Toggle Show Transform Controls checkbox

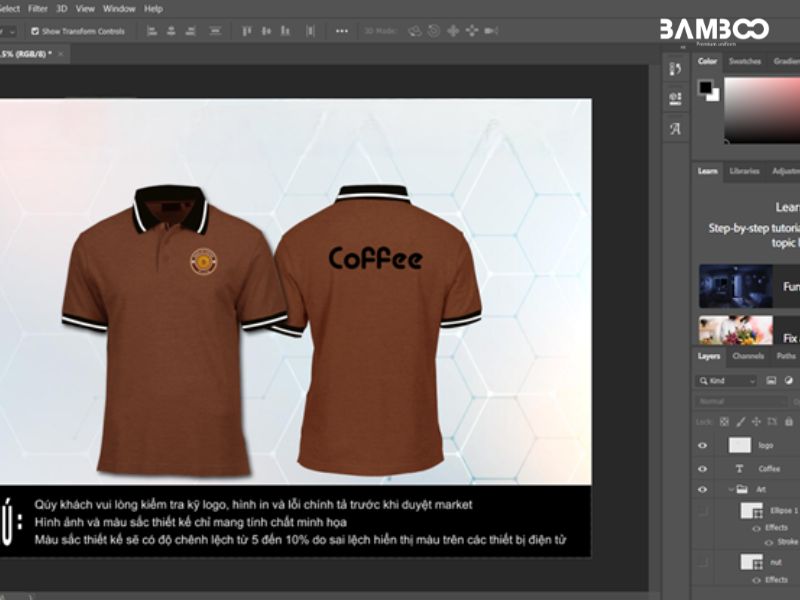36,31
